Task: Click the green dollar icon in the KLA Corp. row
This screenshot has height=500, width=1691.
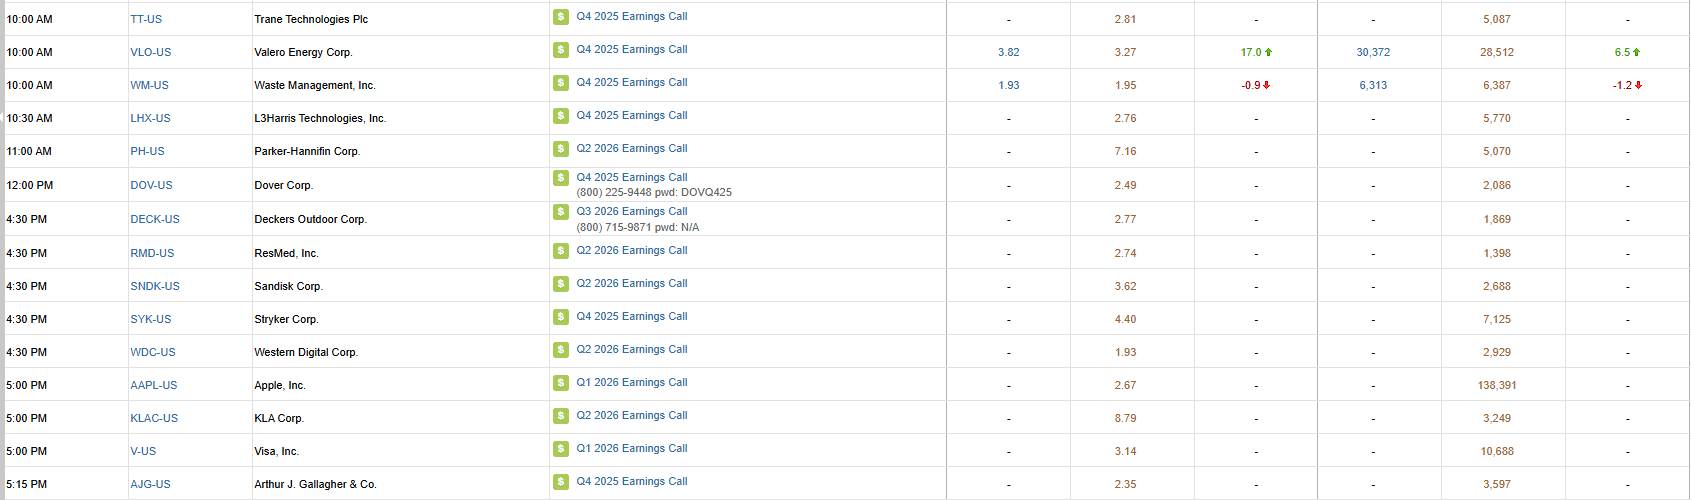Action: (561, 416)
